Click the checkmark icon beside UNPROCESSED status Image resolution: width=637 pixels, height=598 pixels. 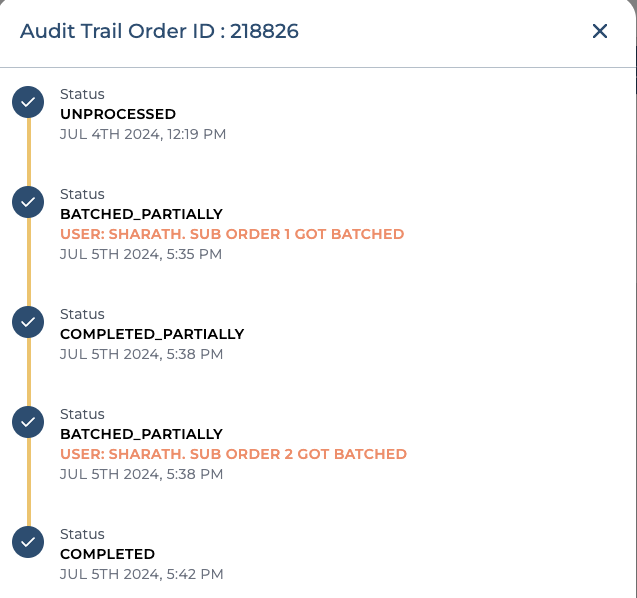pyautogui.click(x=28, y=102)
